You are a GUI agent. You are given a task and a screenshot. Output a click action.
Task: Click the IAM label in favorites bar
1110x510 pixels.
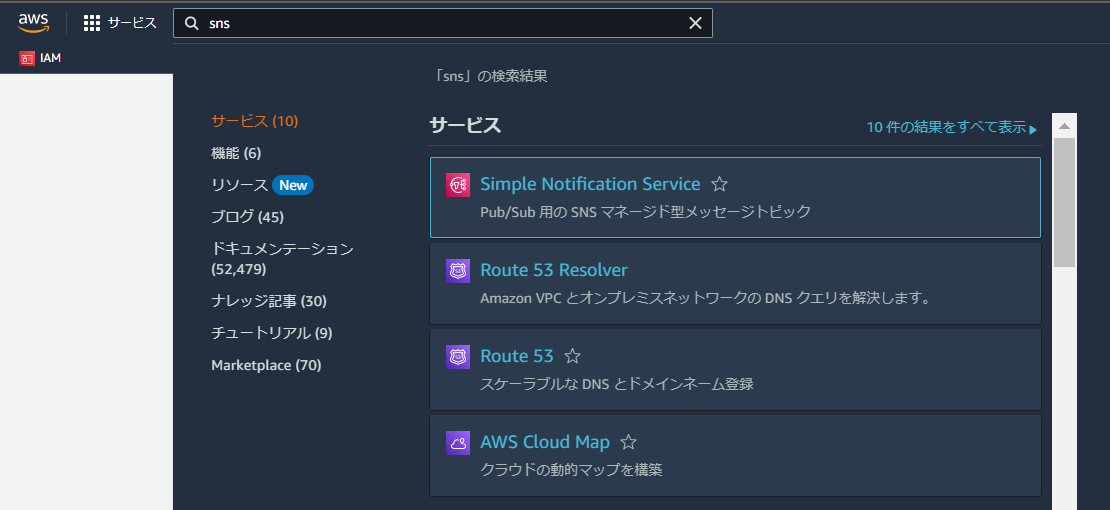51,59
